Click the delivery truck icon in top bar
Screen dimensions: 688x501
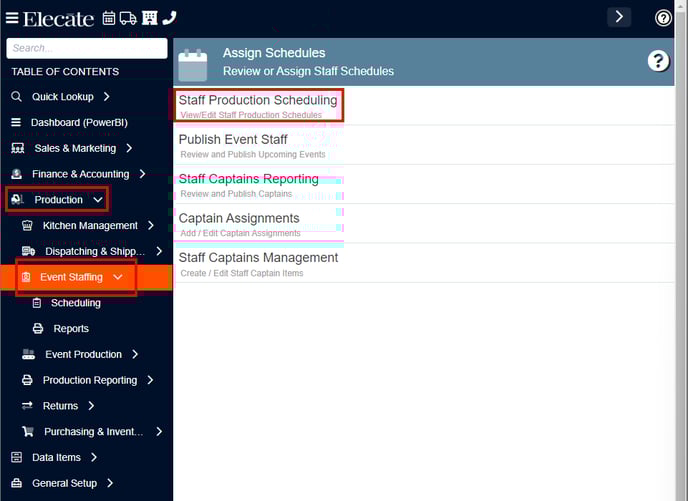(128, 18)
